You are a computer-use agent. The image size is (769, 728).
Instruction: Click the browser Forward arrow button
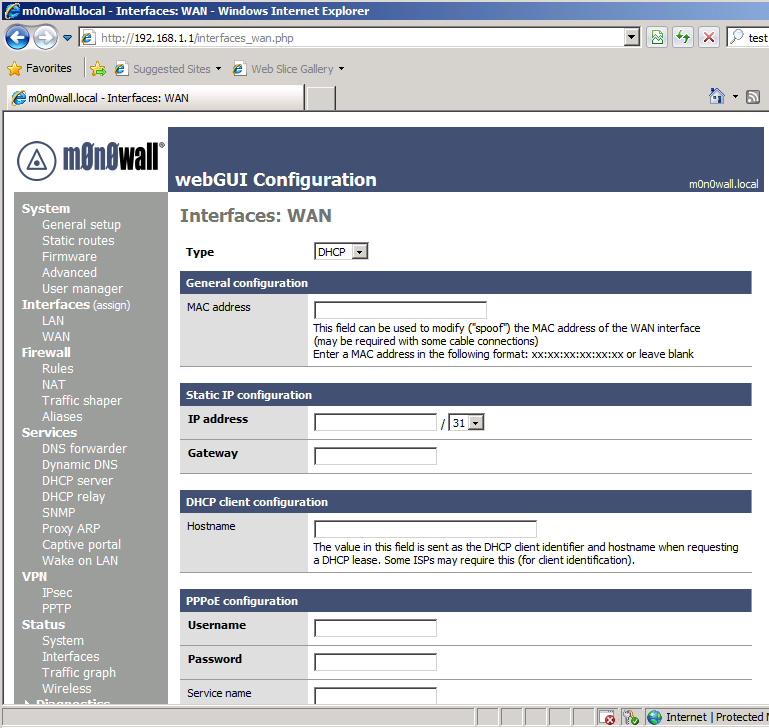[45, 38]
